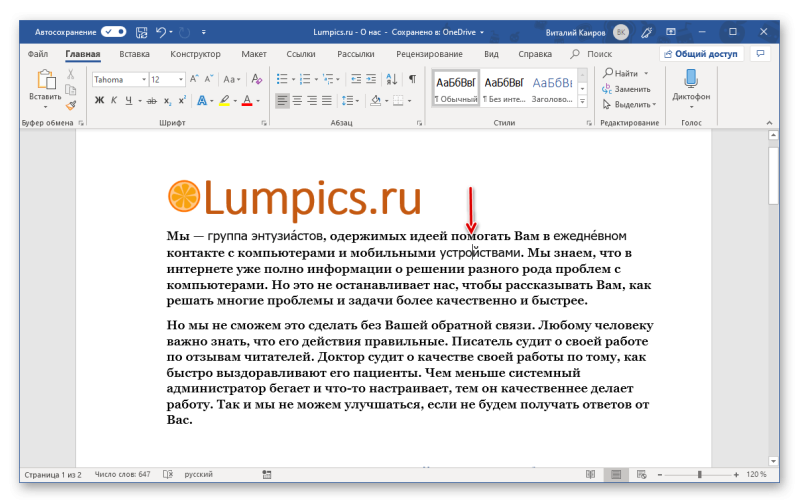Image resolution: width=800 pixels, height=503 pixels.
Task: Click the Redo icon
Action: [x=184, y=32]
